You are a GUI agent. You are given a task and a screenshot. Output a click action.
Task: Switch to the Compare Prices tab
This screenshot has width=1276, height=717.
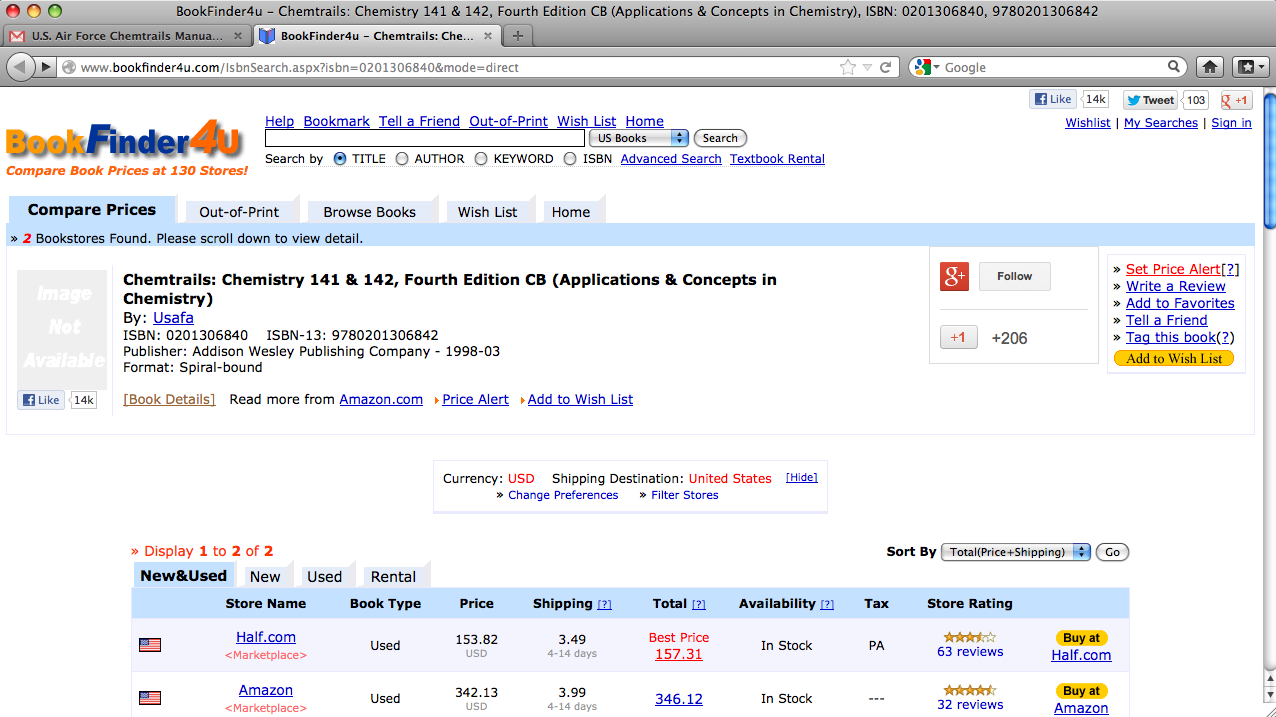pos(92,210)
